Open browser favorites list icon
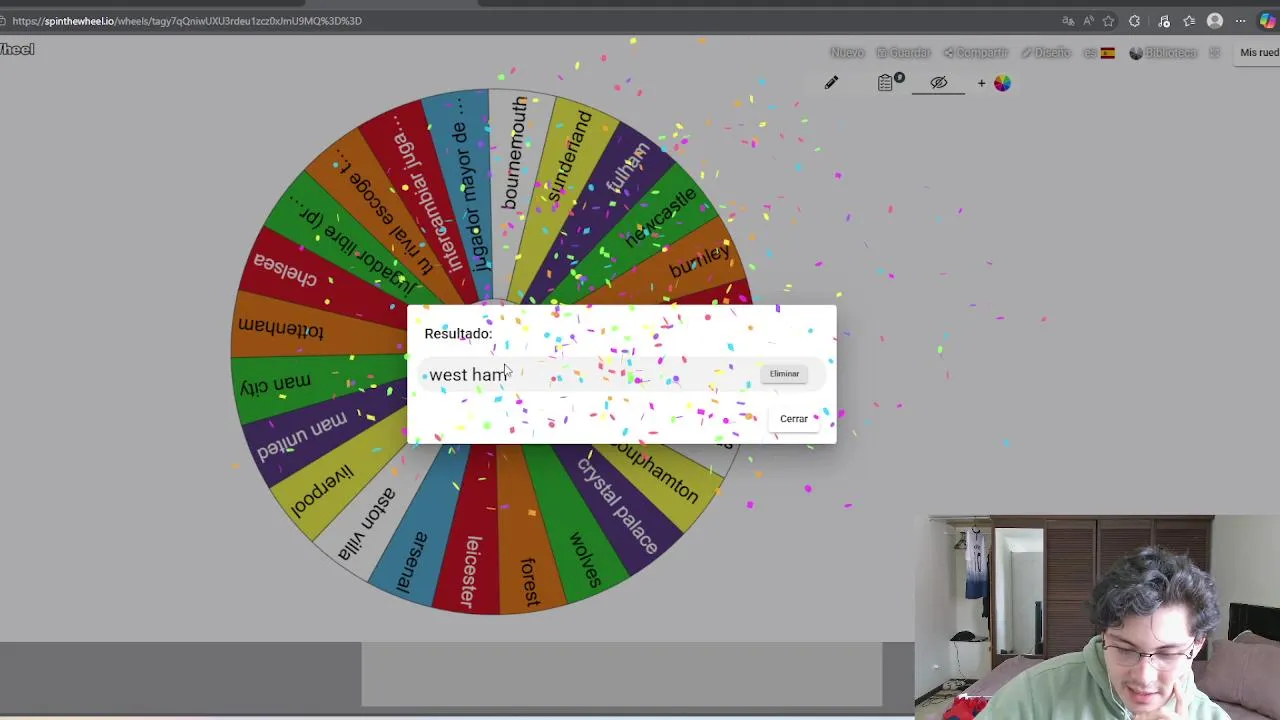The image size is (1280, 720). click(x=1189, y=21)
